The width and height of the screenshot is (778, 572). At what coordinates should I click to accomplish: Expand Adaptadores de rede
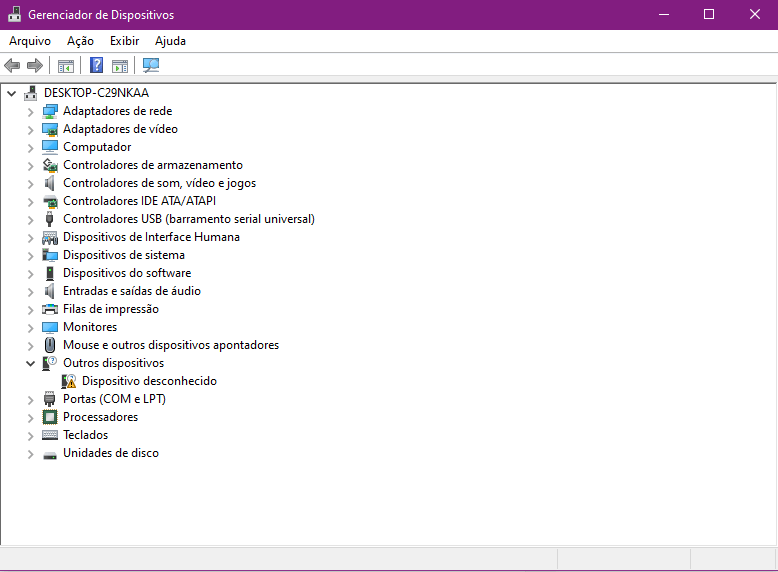(x=31, y=112)
